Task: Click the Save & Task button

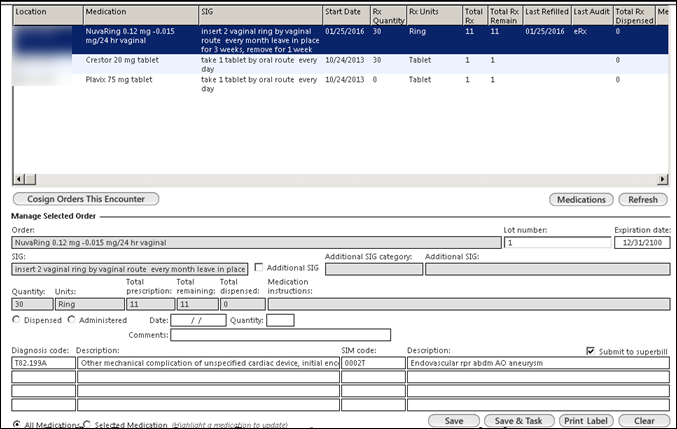Action: tap(519, 421)
